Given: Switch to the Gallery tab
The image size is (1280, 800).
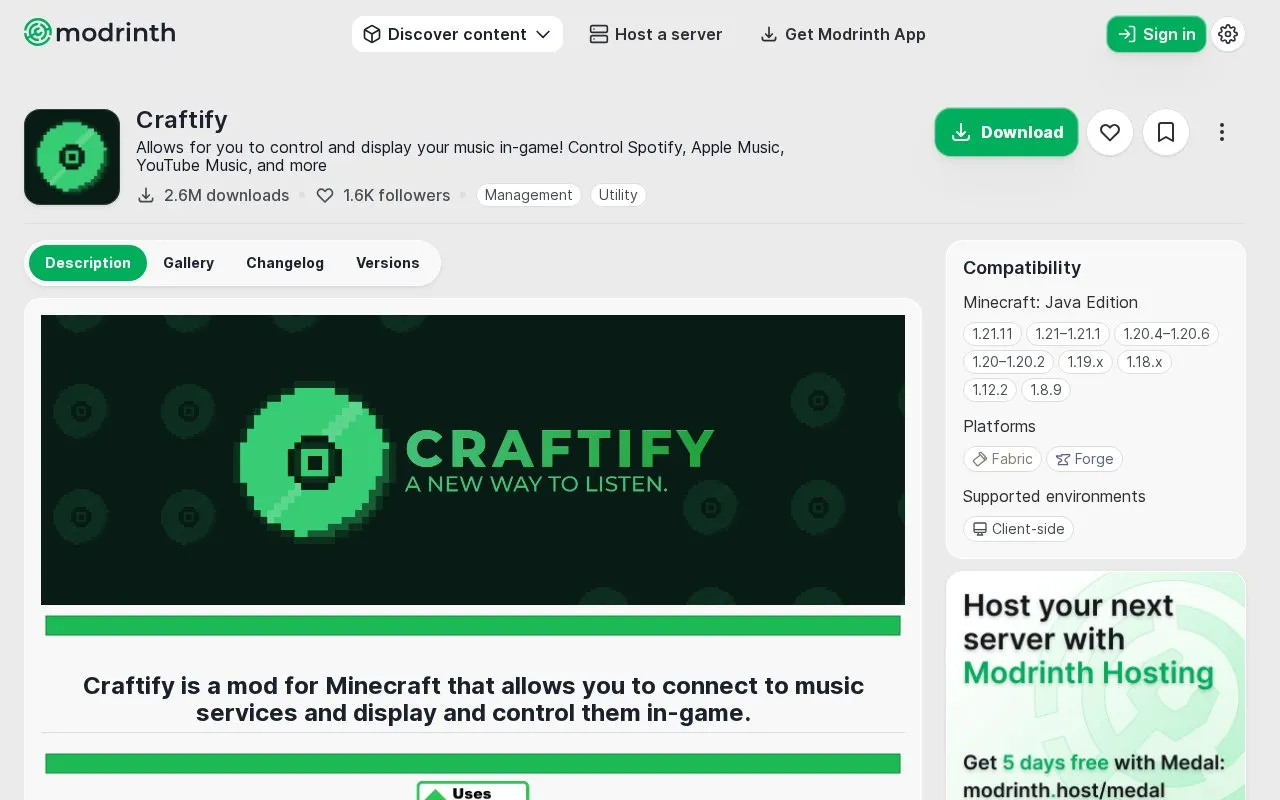Looking at the screenshot, I should [188, 263].
